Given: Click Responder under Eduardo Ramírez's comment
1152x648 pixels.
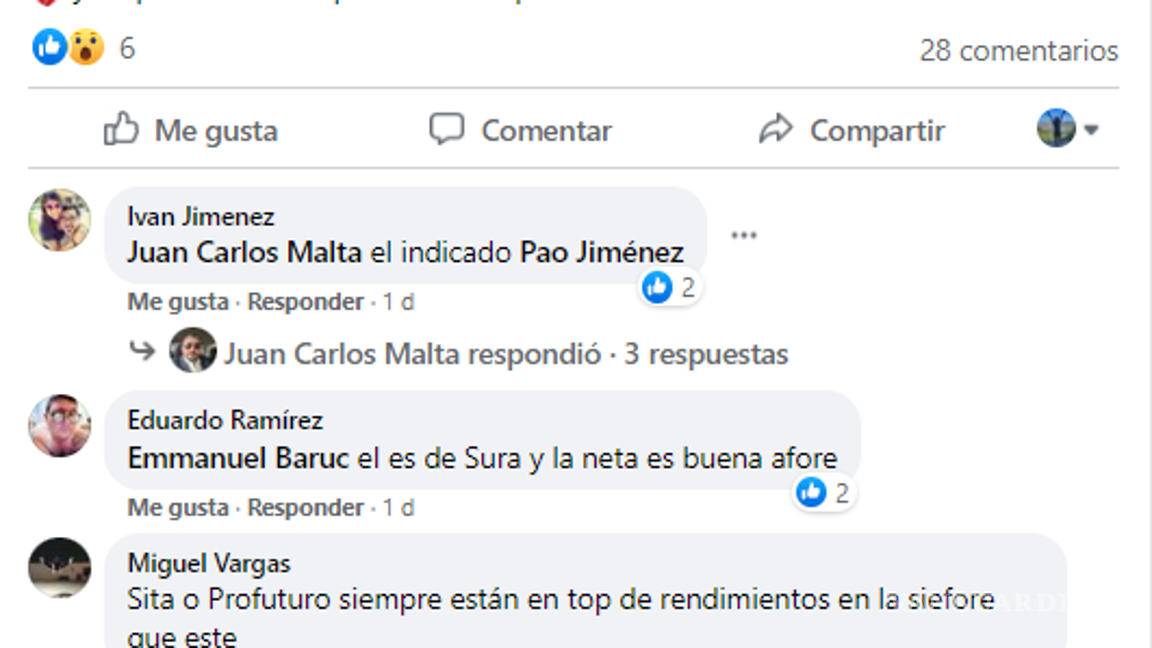Looking at the screenshot, I should tap(305, 507).
